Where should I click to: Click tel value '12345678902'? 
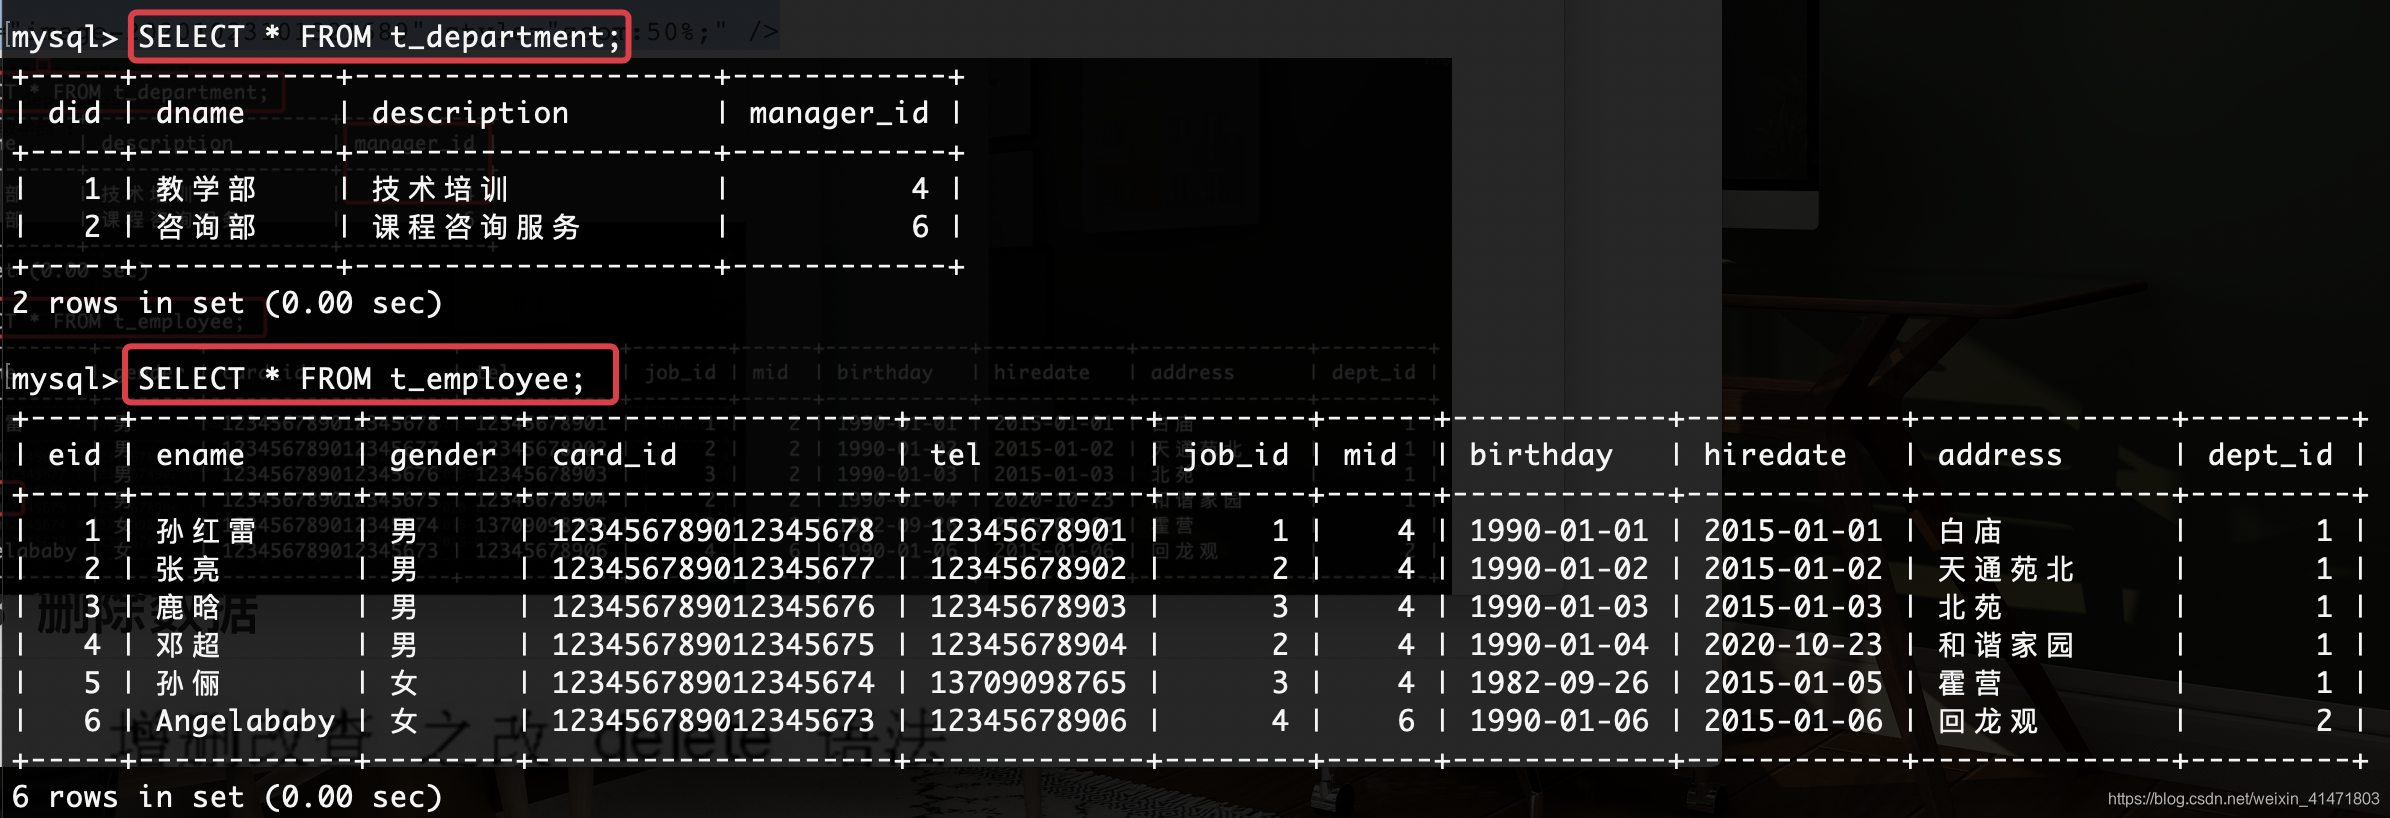pos(1029,569)
